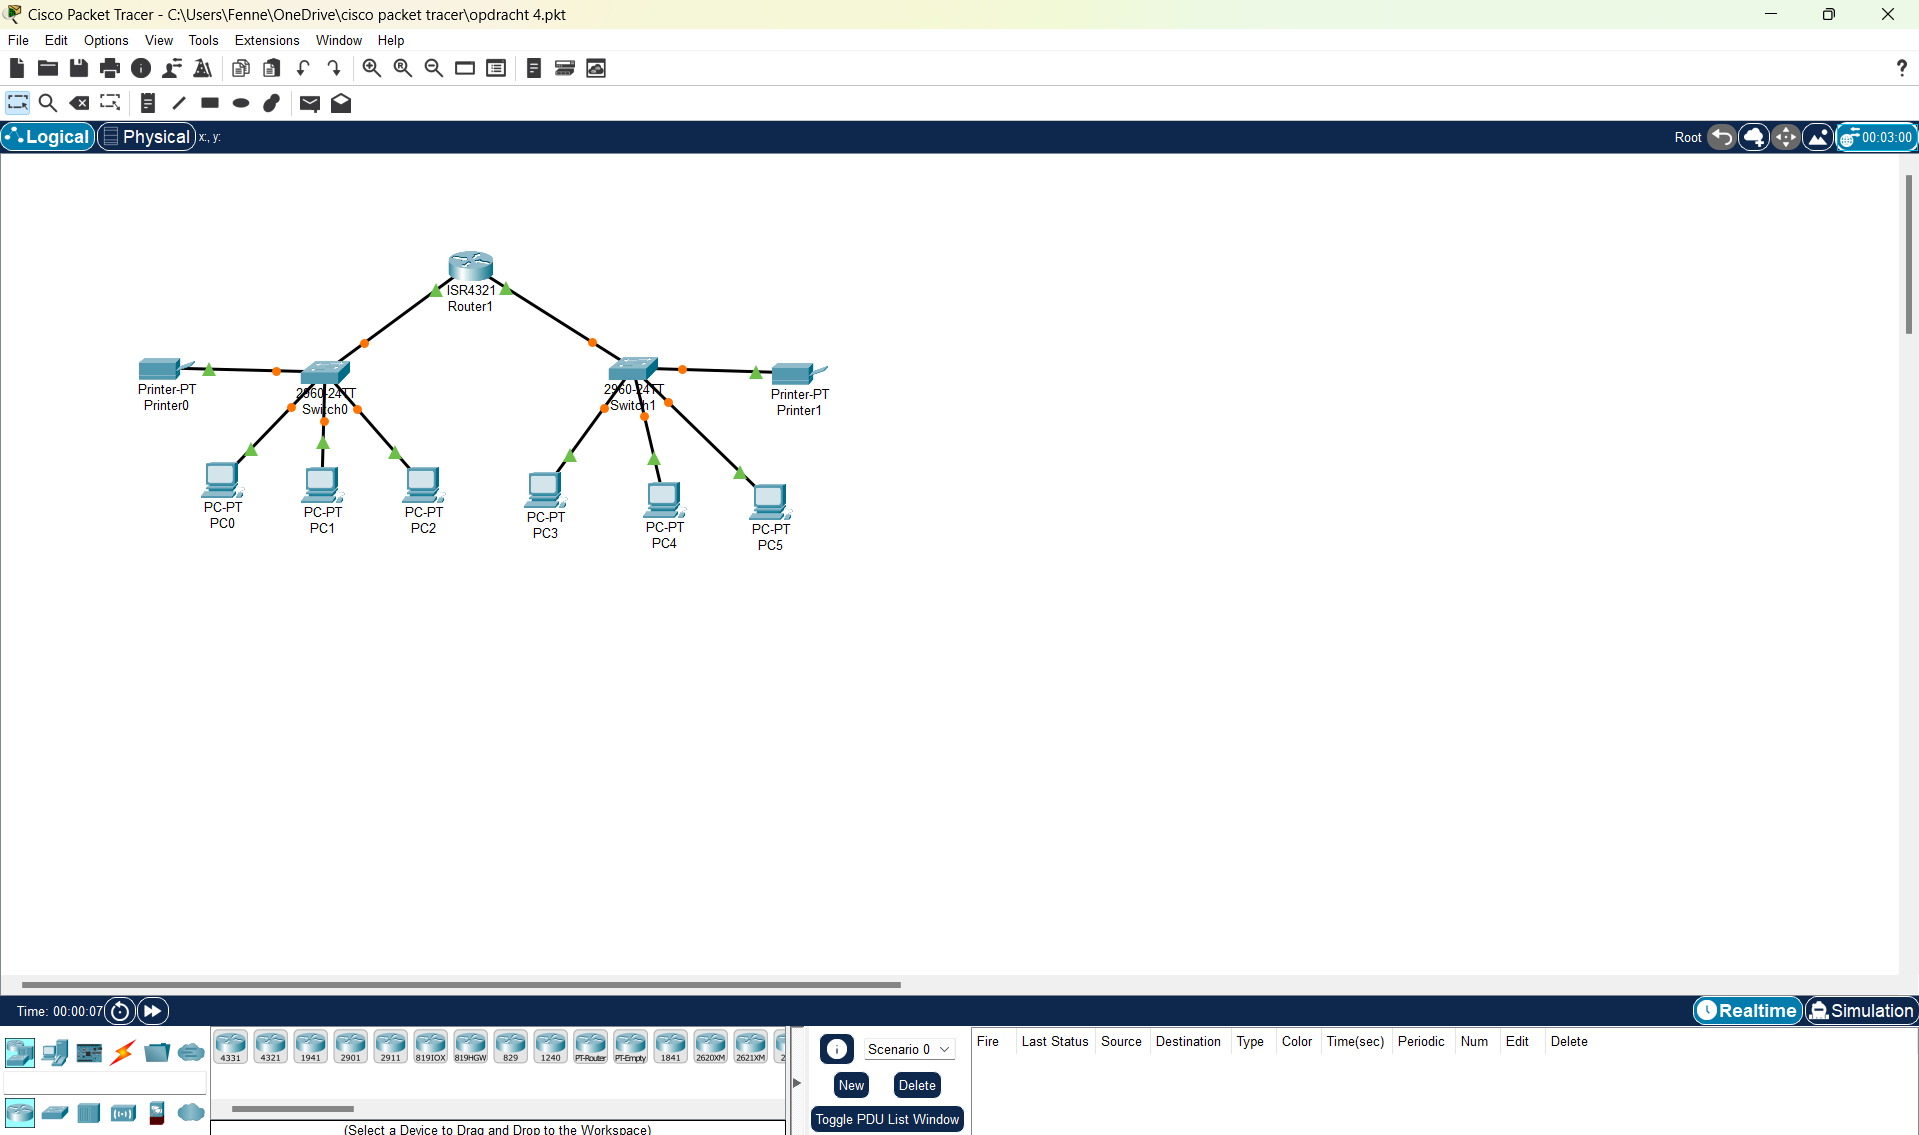Image resolution: width=1919 pixels, height=1135 pixels.
Task: Expand the PDU list panel arrow
Action: point(797,1083)
